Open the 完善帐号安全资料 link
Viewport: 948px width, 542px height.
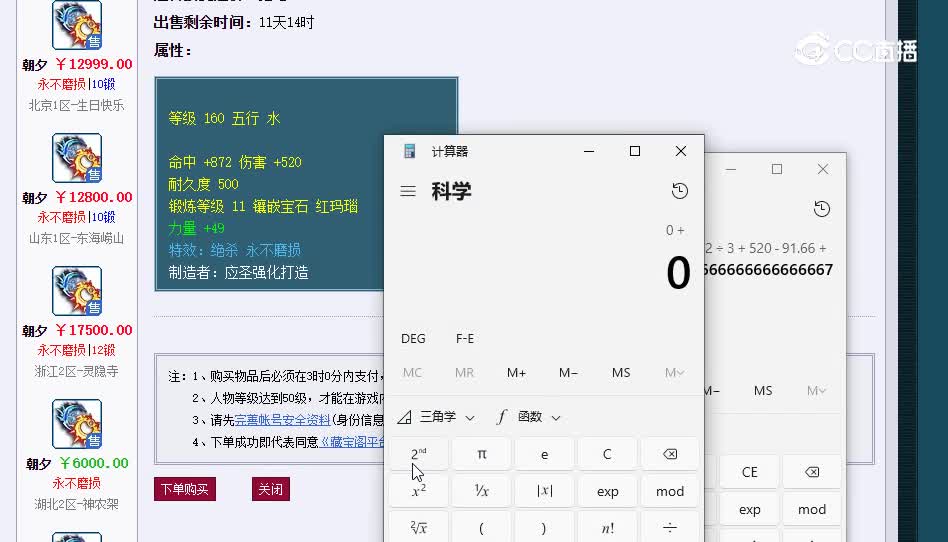[283, 420]
